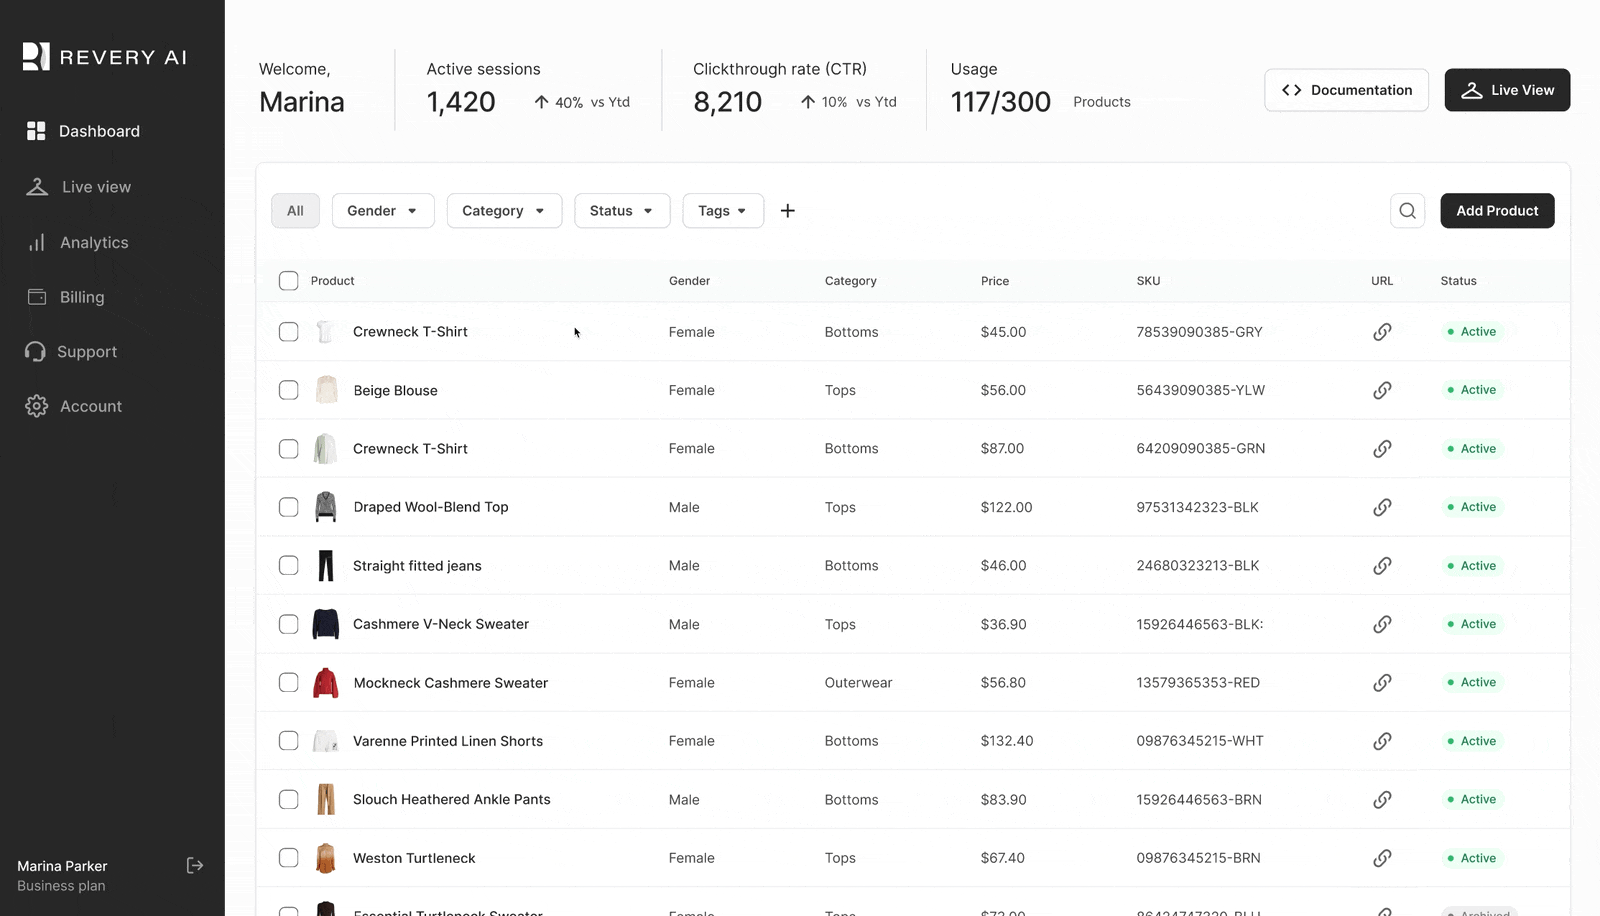Click the logout icon beside Marina Parker
Image resolution: width=1600 pixels, height=916 pixels.
tap(195, 866)
